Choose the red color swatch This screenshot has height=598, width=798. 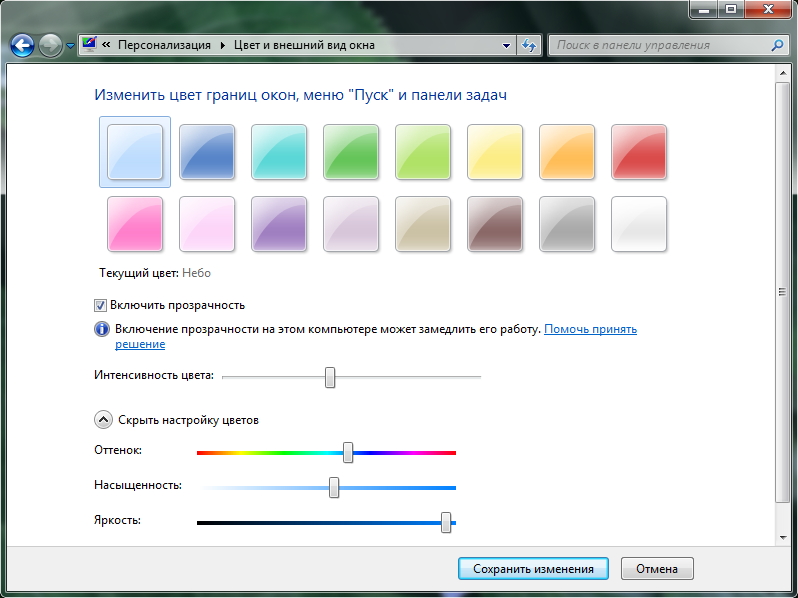coord(639,152)
